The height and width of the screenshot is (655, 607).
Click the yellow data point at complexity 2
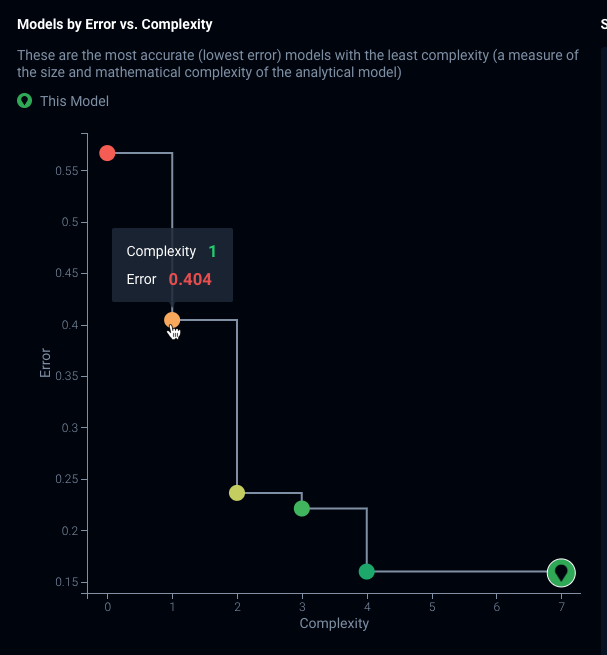237,492
